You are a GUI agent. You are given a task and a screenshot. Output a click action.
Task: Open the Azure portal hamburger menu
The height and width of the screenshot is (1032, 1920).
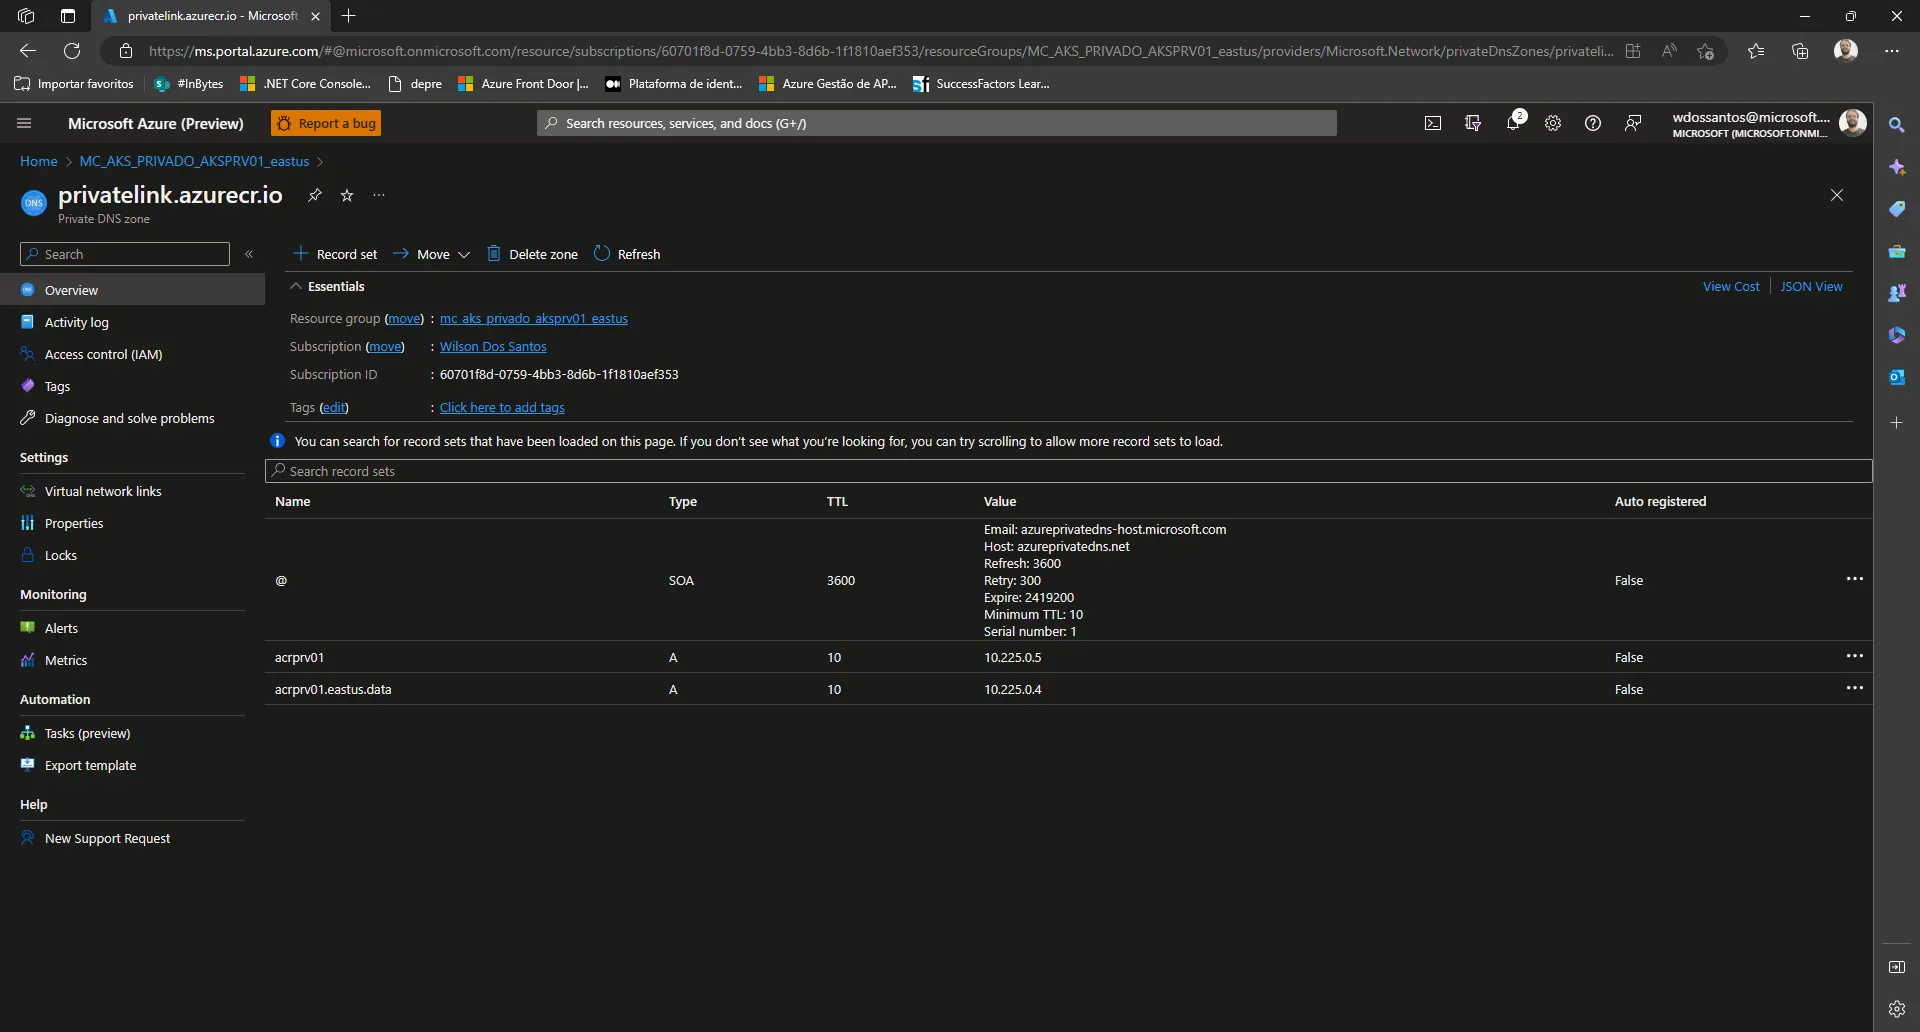24,123
